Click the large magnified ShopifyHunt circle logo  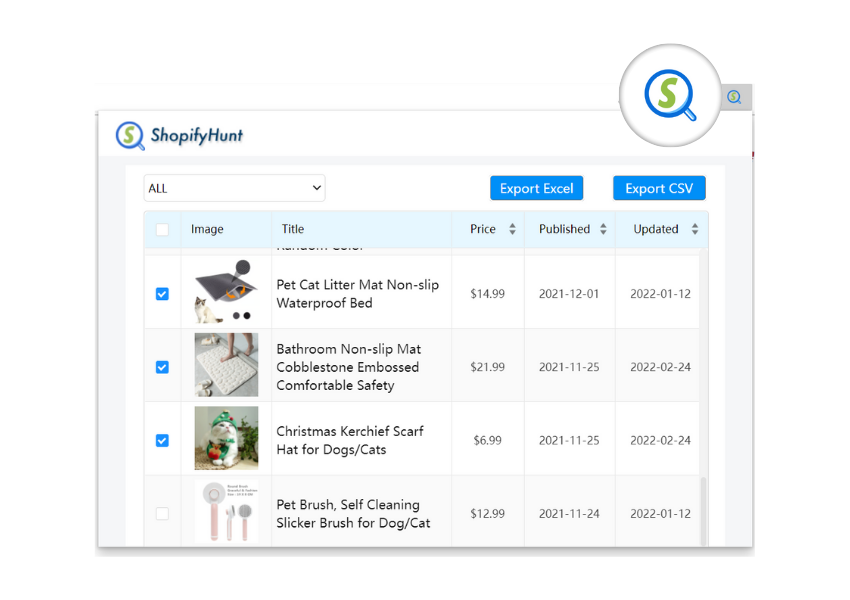(x=671, y=95)
